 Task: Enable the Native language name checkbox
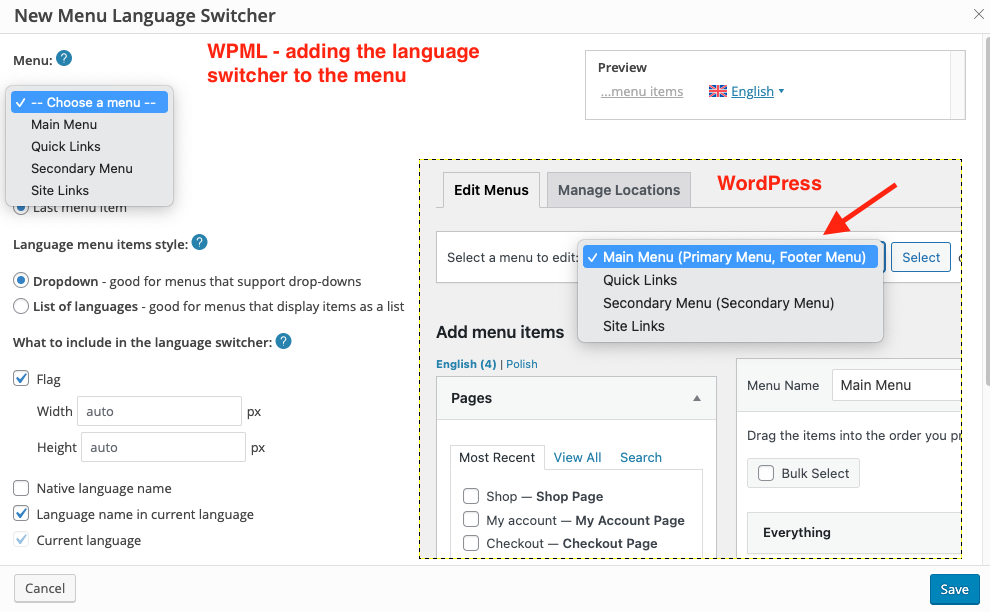[x=21, y=488]
